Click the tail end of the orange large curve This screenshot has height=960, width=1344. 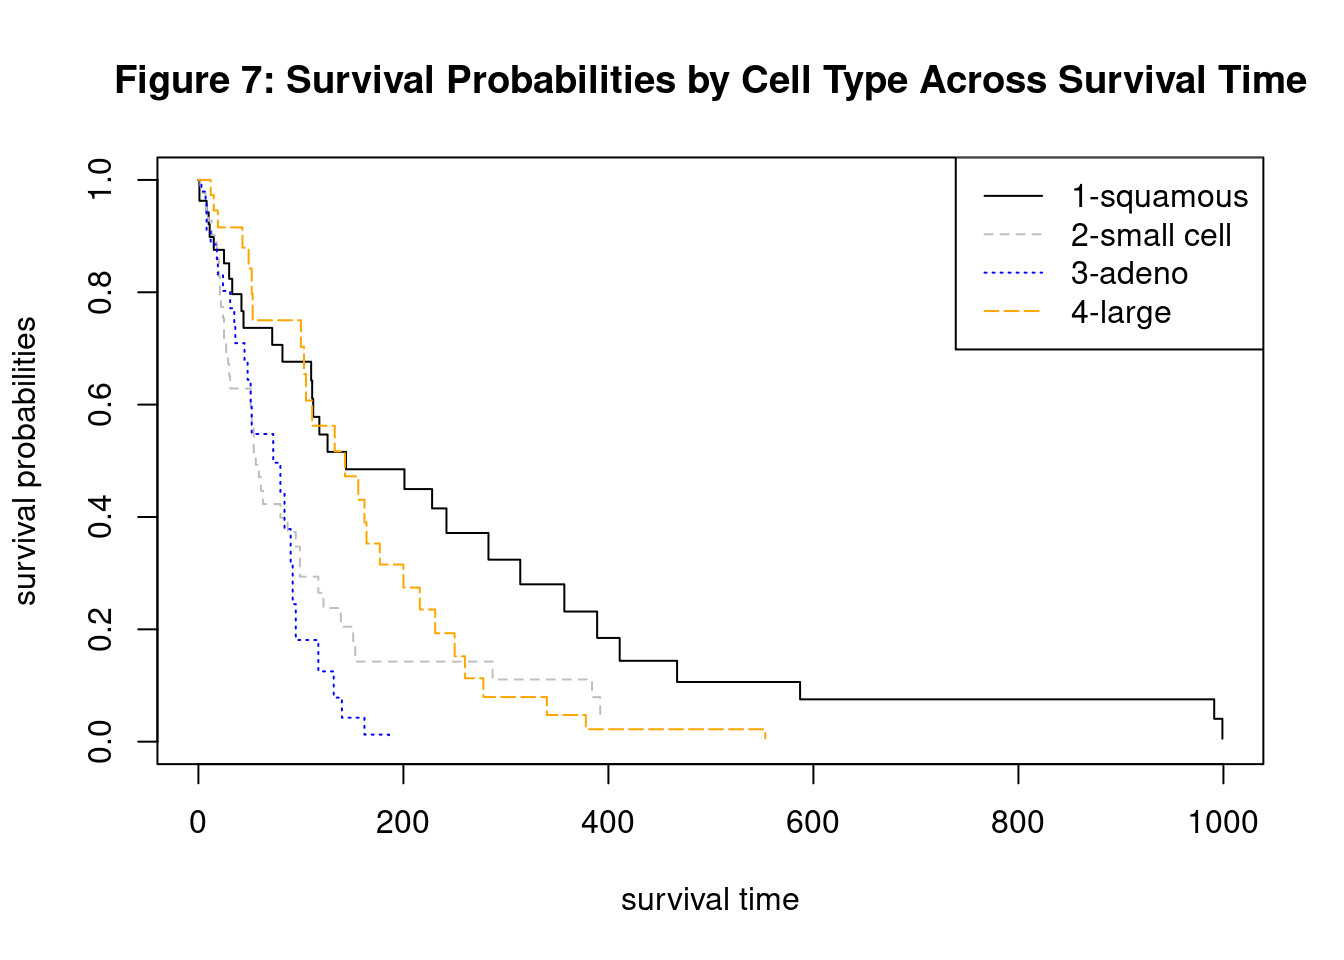764,733
